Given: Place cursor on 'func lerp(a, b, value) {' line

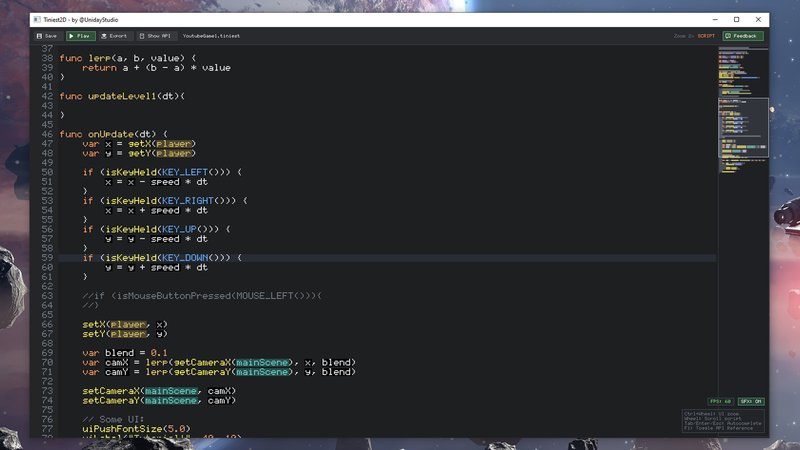Looking at the screenshot, I should tap(128, 58).
